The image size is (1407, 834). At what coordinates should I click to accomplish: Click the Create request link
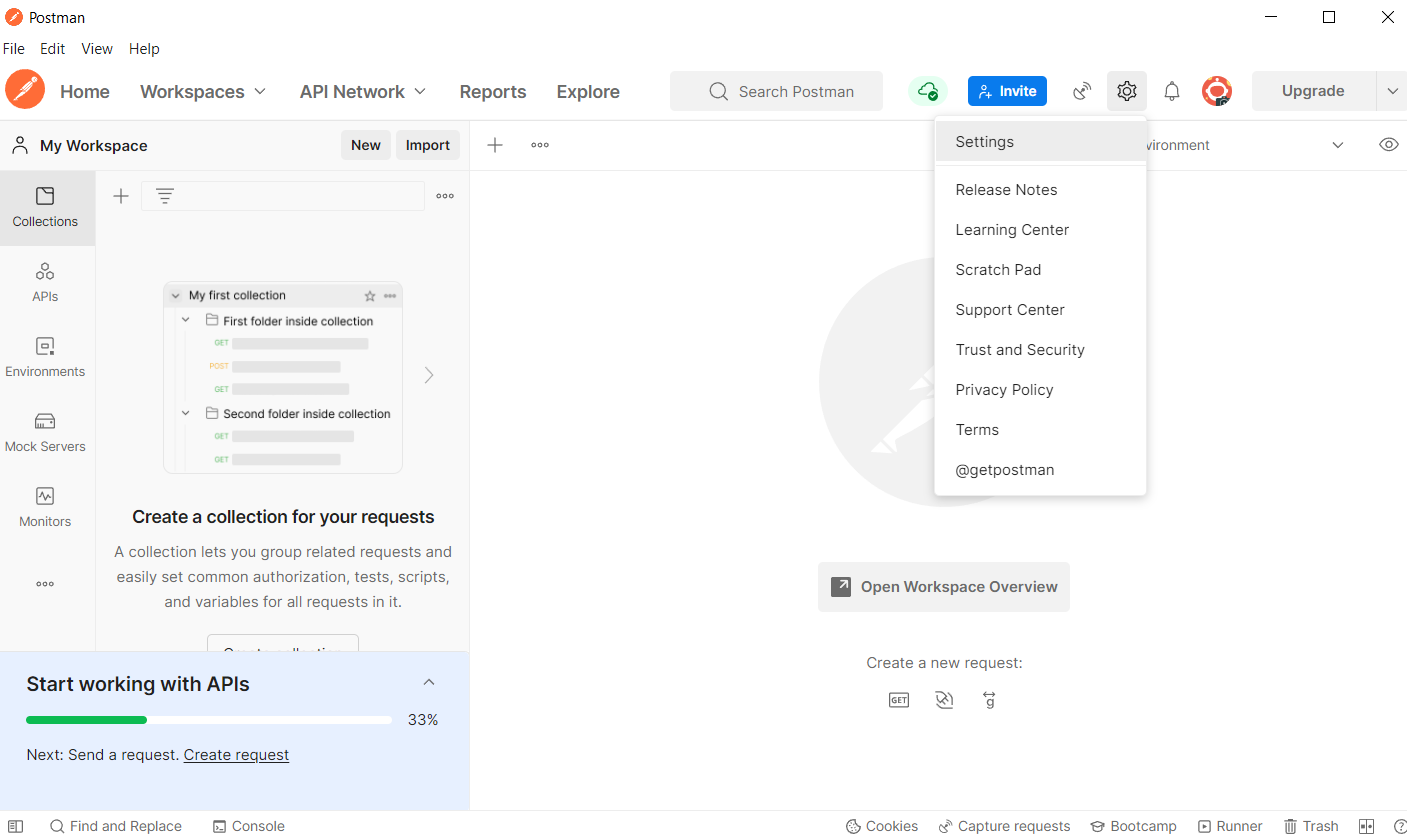[236, 755]
